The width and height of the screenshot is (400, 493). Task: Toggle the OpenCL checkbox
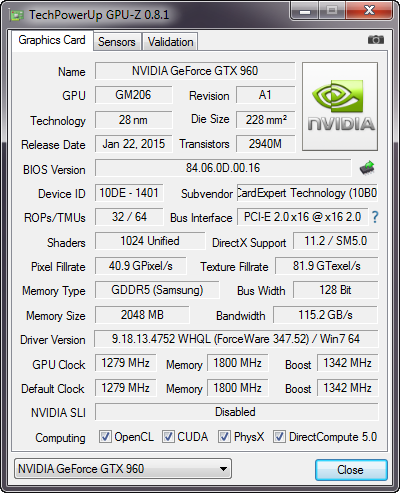point(105,436)
